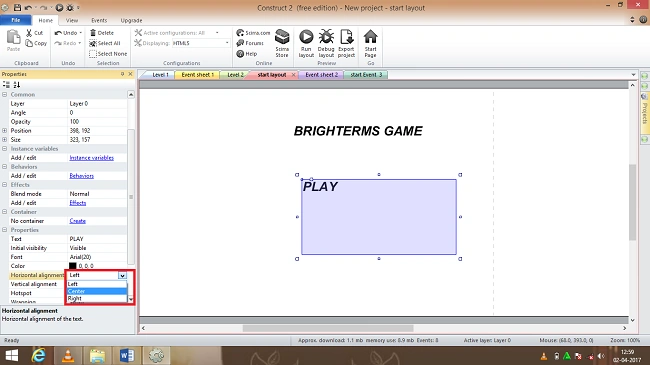
Task: Click the Select None tool
Action: coord(108,54)
